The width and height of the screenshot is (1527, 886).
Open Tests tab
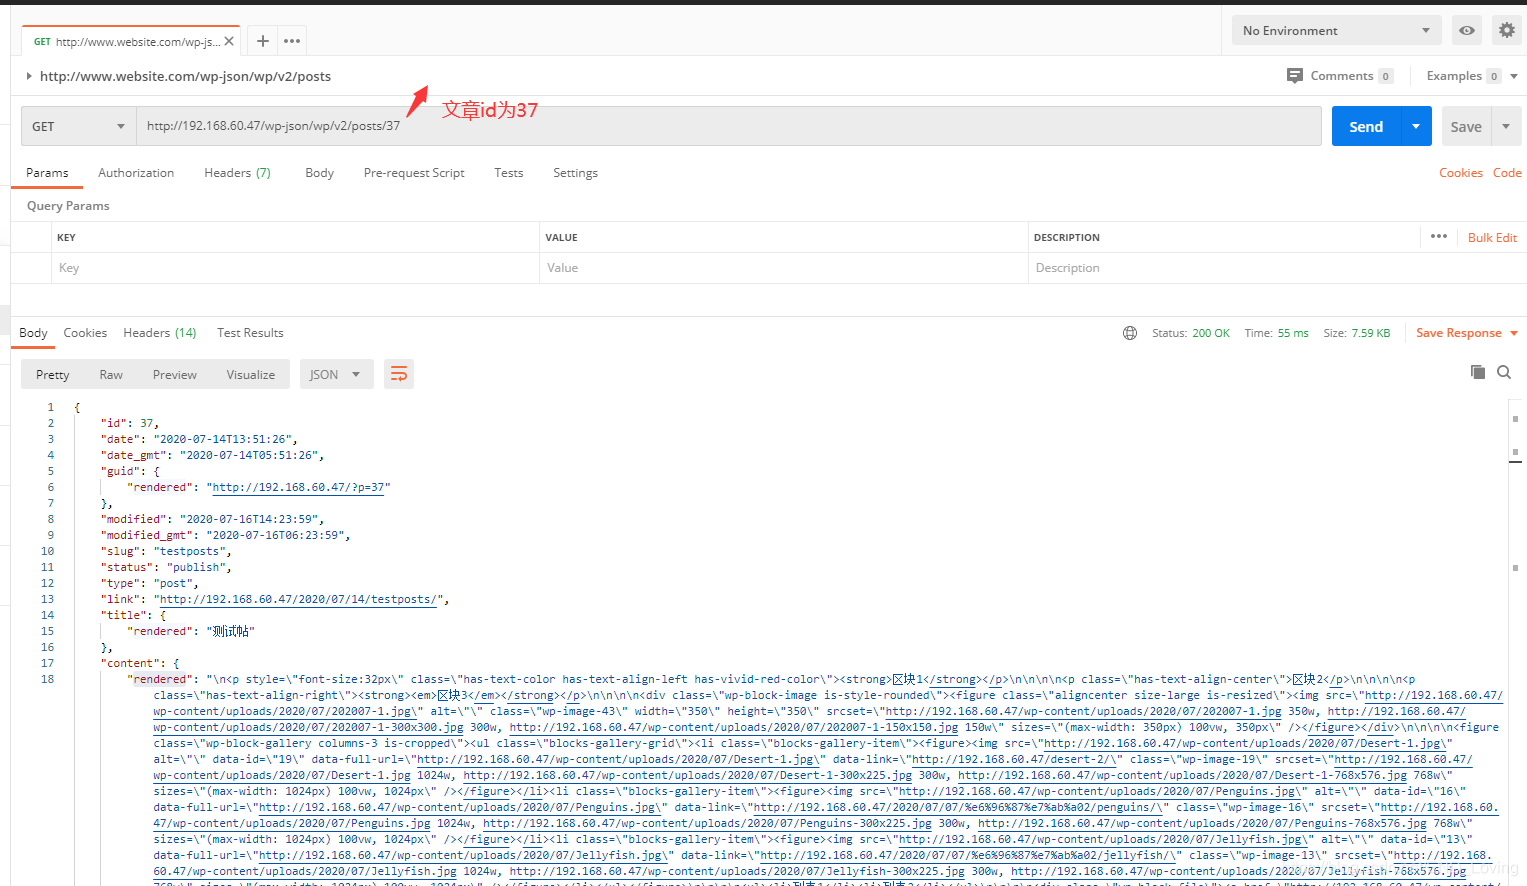click(x=508, y=173)
